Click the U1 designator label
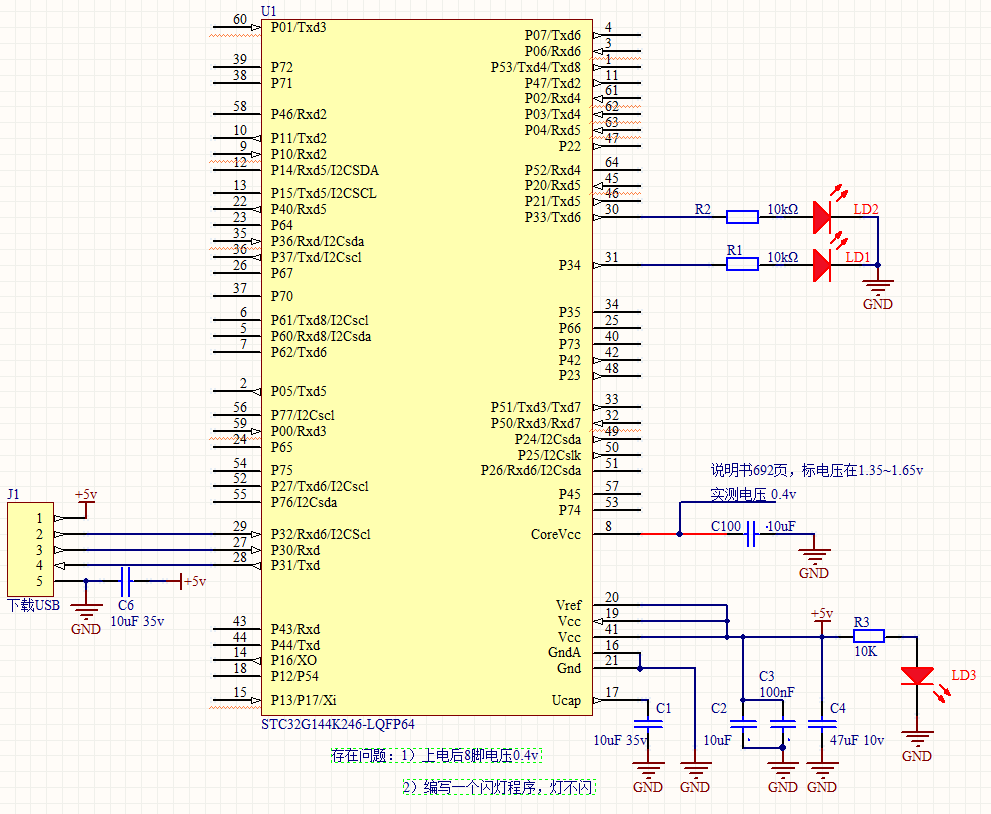 pos(268,10)
